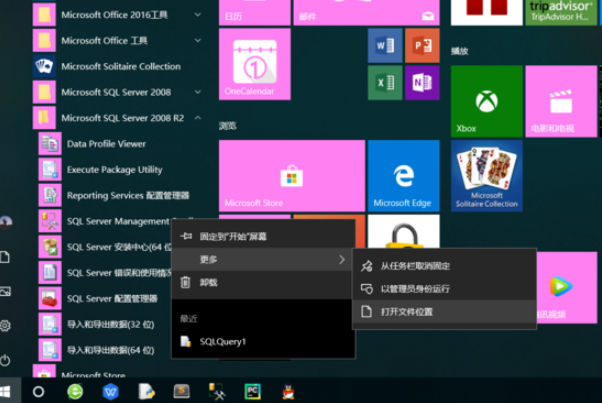Screen dimensions: 602x403
Task: Open the PowerPoint tile
Action: [422, 46]
